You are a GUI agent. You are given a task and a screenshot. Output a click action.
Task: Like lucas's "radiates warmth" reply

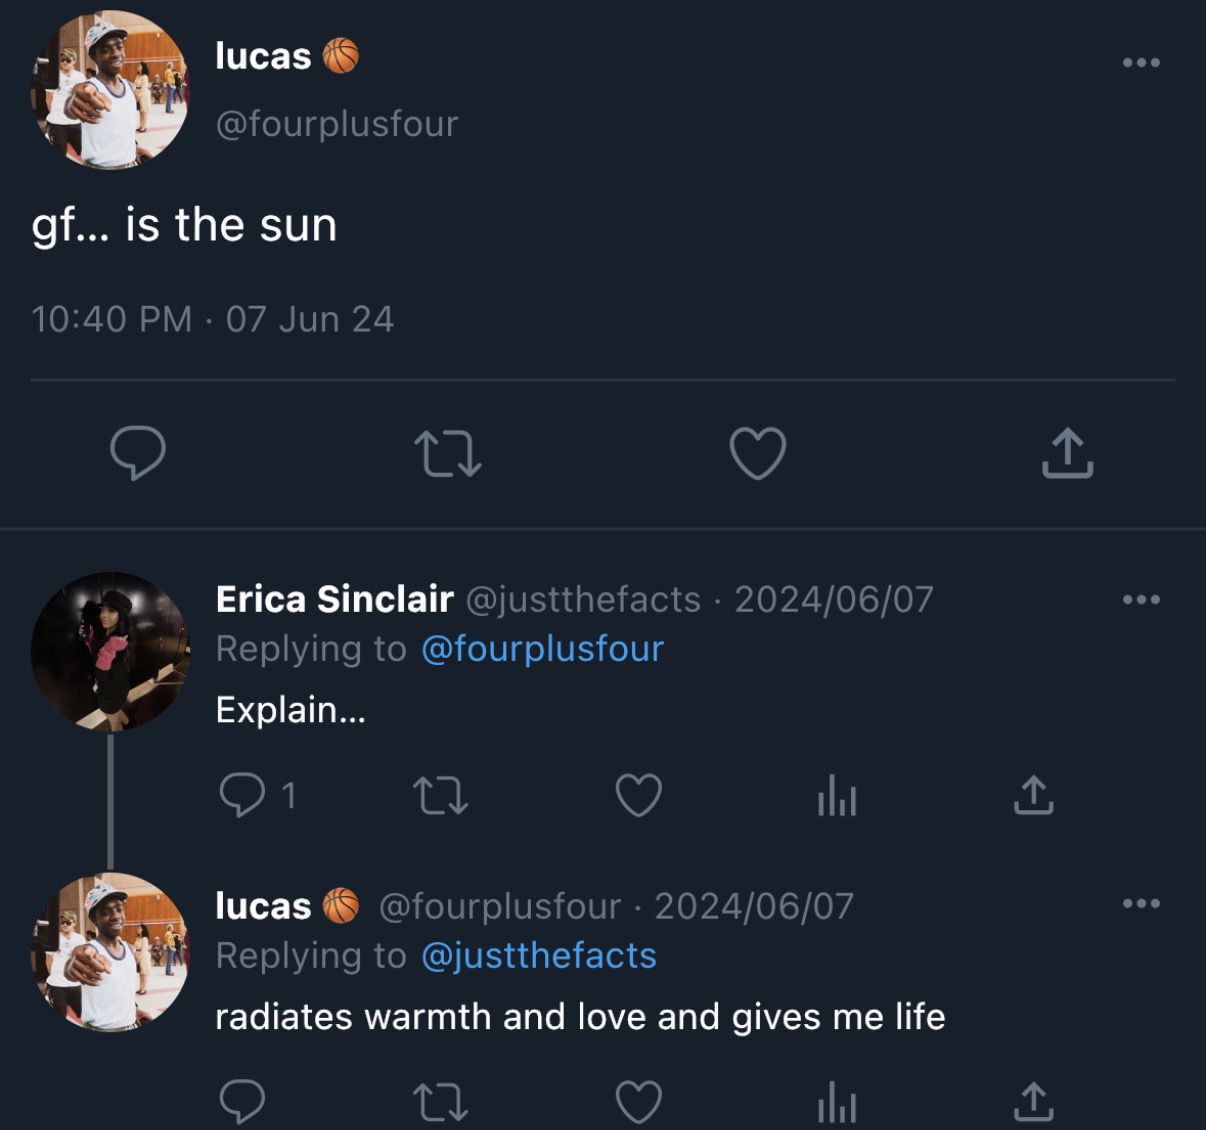[638, 1102]
